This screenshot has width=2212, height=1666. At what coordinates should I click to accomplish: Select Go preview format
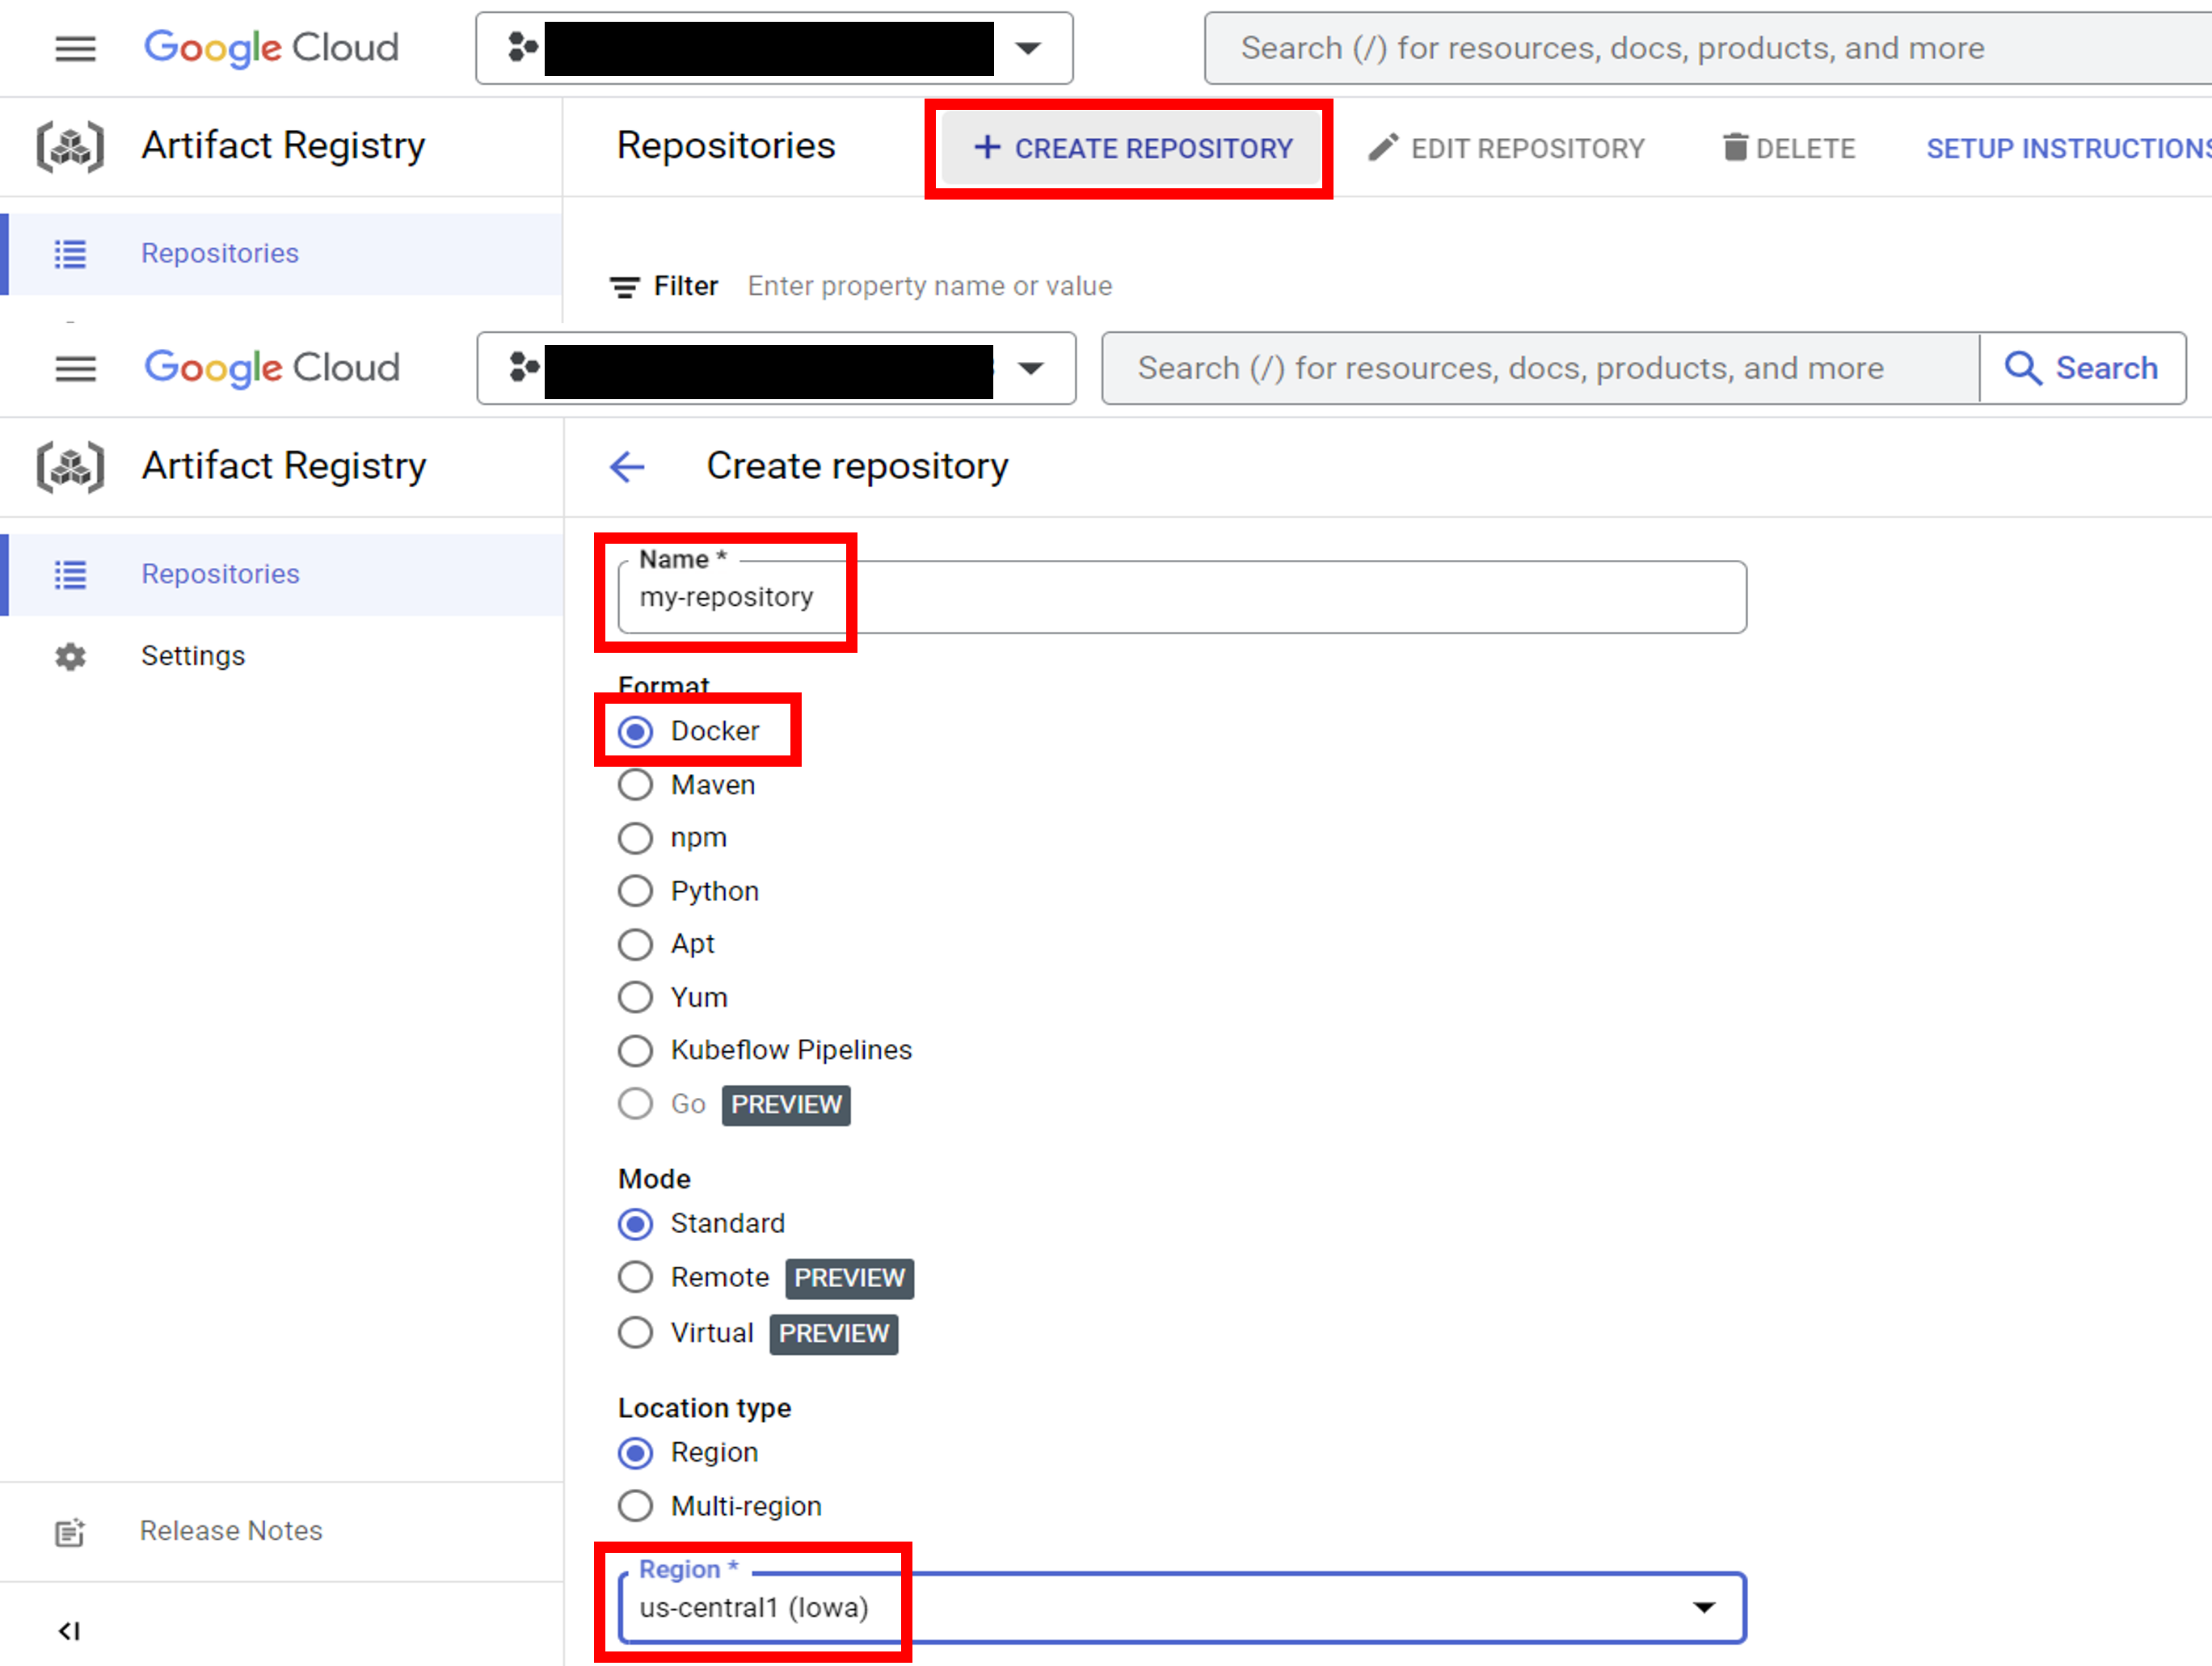point(635,1104)
